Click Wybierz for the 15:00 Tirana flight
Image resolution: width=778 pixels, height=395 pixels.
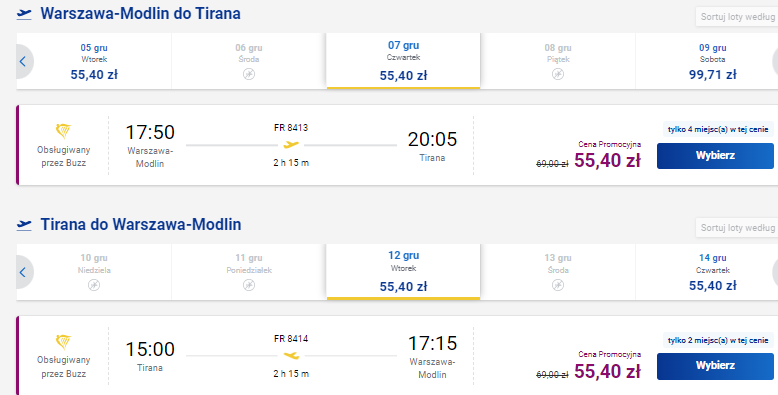(x=715, y=366)
